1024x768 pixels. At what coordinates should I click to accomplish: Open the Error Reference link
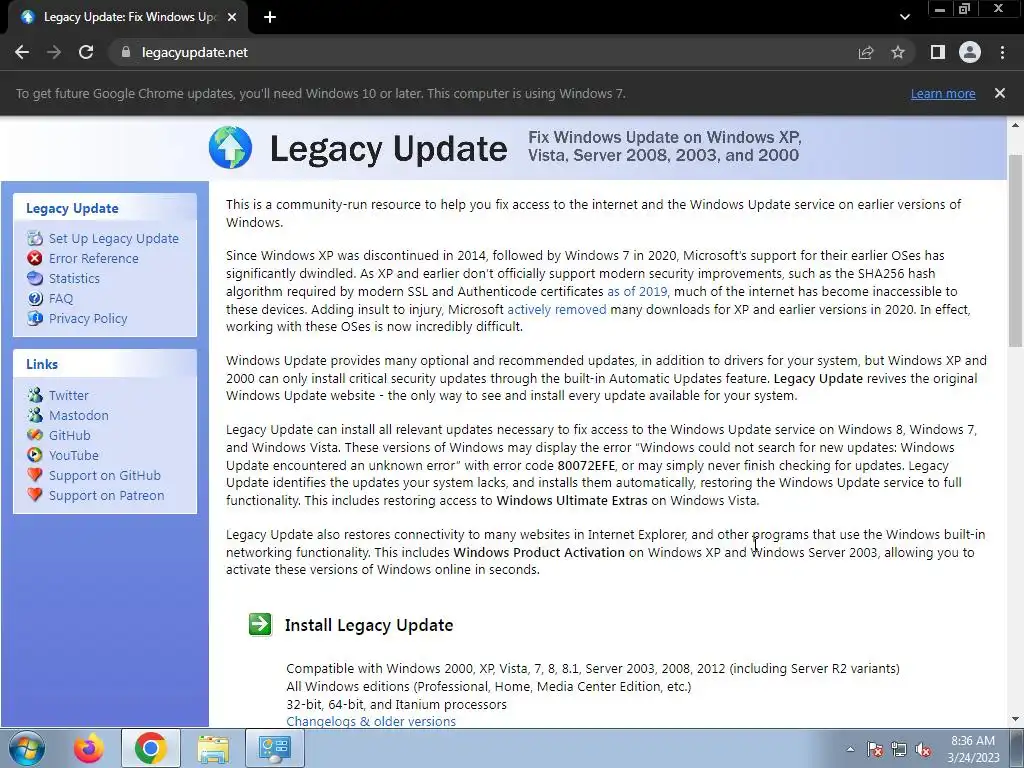(93, 259)
